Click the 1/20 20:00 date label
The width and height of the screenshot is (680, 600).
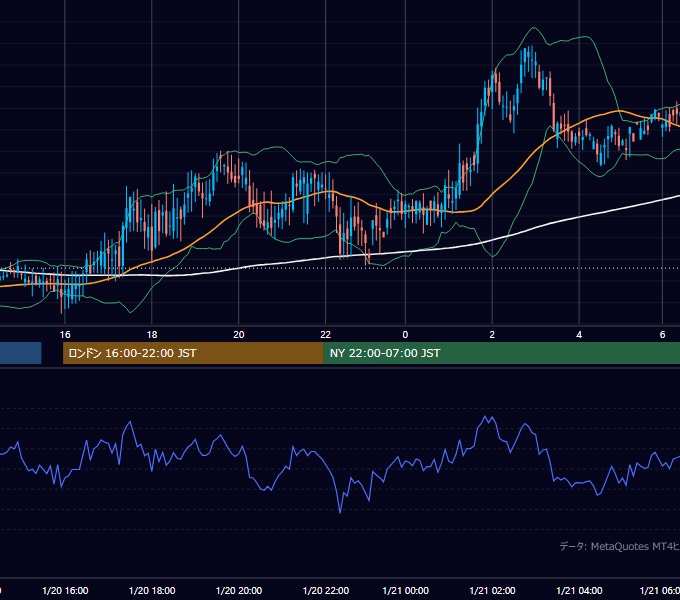point(239,590)
